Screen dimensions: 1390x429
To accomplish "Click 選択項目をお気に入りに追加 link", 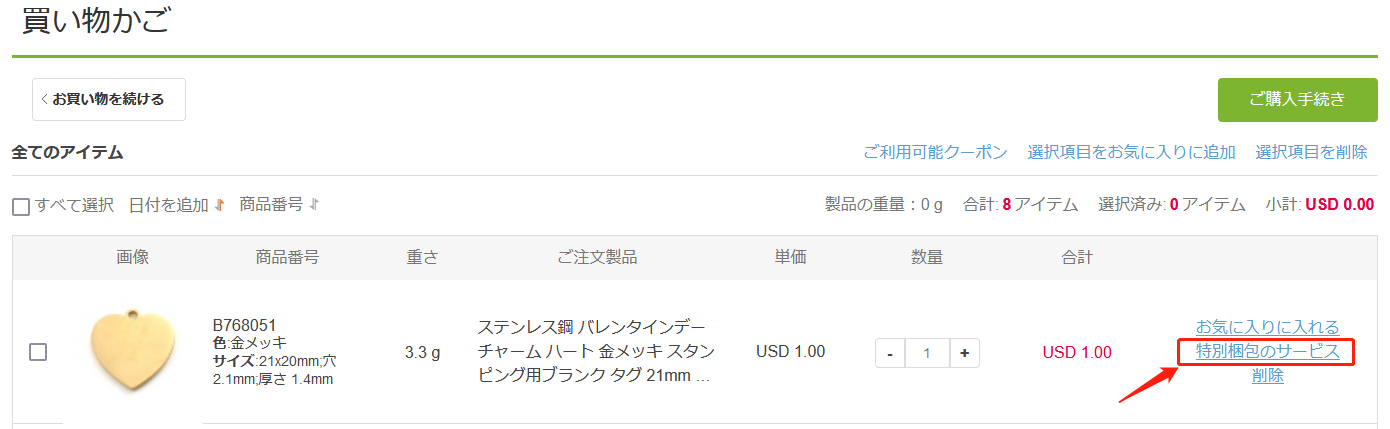I will 1132,152.
